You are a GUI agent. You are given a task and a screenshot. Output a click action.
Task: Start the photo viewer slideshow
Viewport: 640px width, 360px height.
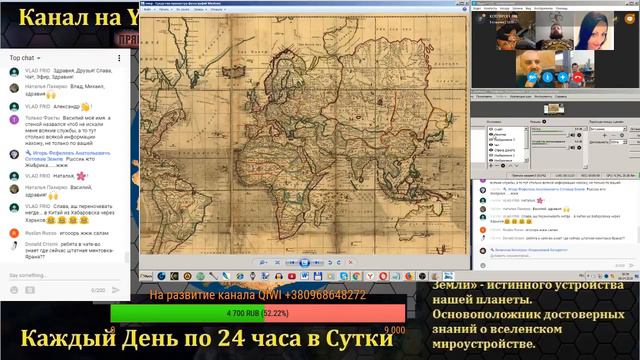click(x=304, y=262)
